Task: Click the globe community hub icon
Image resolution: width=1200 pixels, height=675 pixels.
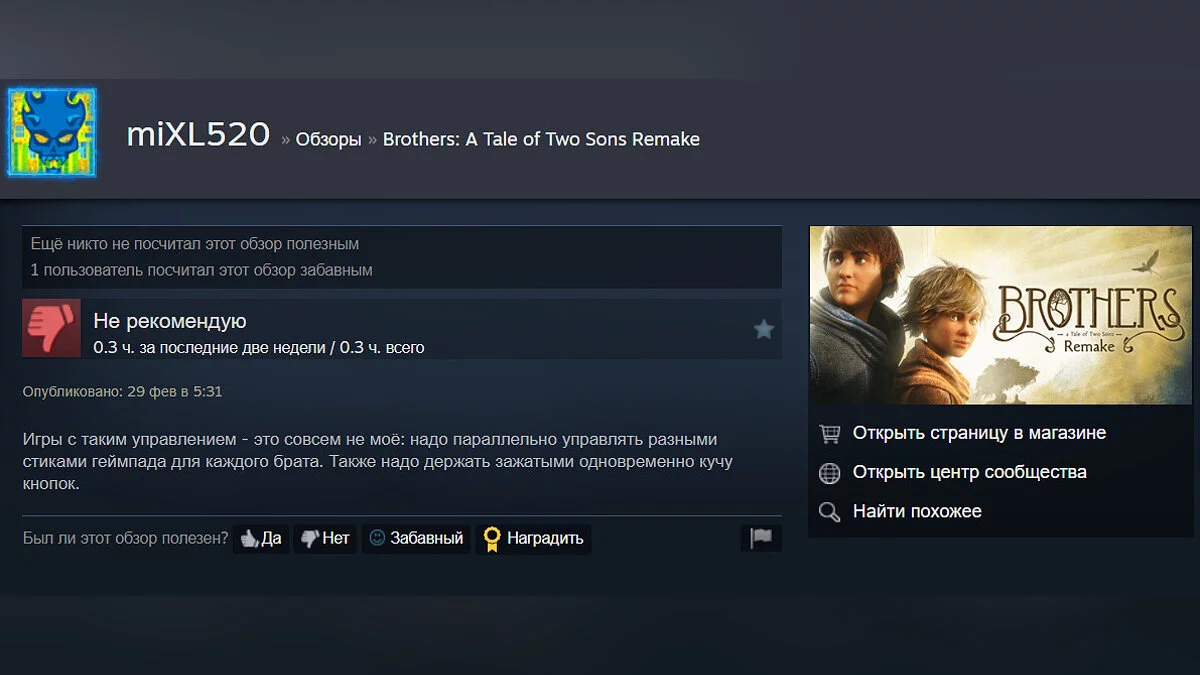Action: 829,473
